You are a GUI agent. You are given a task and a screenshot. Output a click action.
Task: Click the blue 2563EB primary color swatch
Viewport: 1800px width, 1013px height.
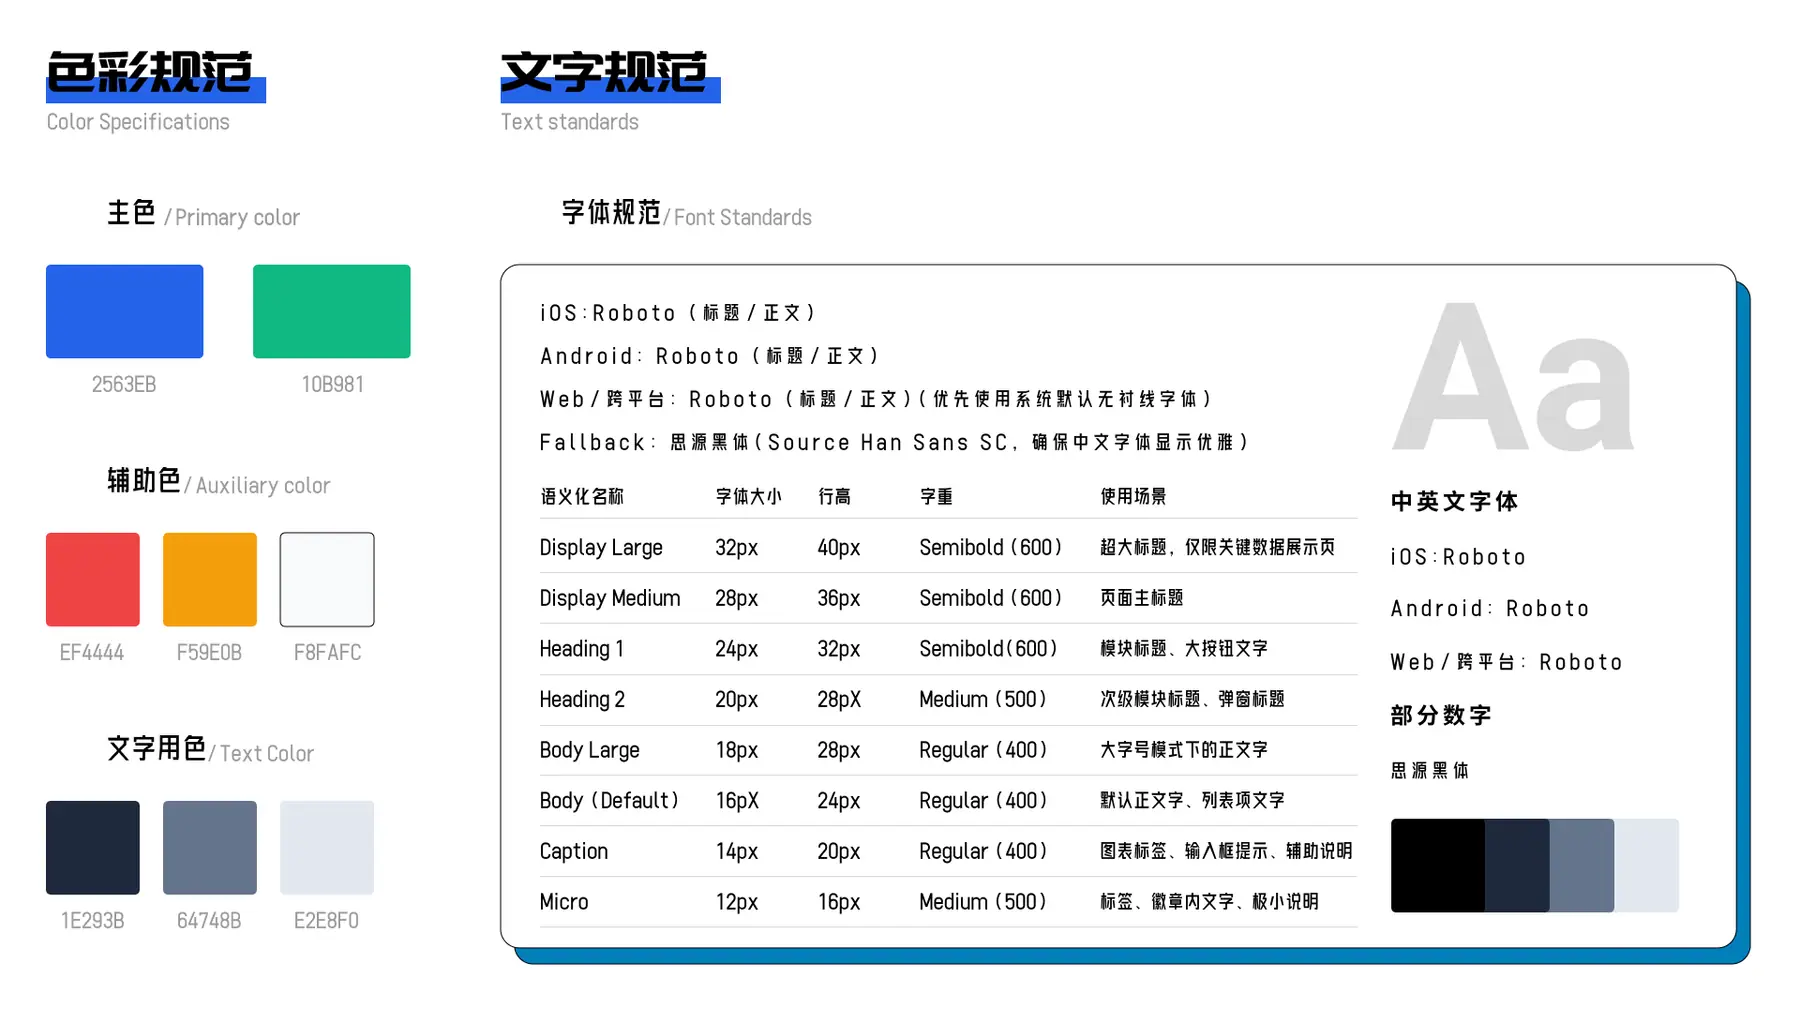(124, 311)
